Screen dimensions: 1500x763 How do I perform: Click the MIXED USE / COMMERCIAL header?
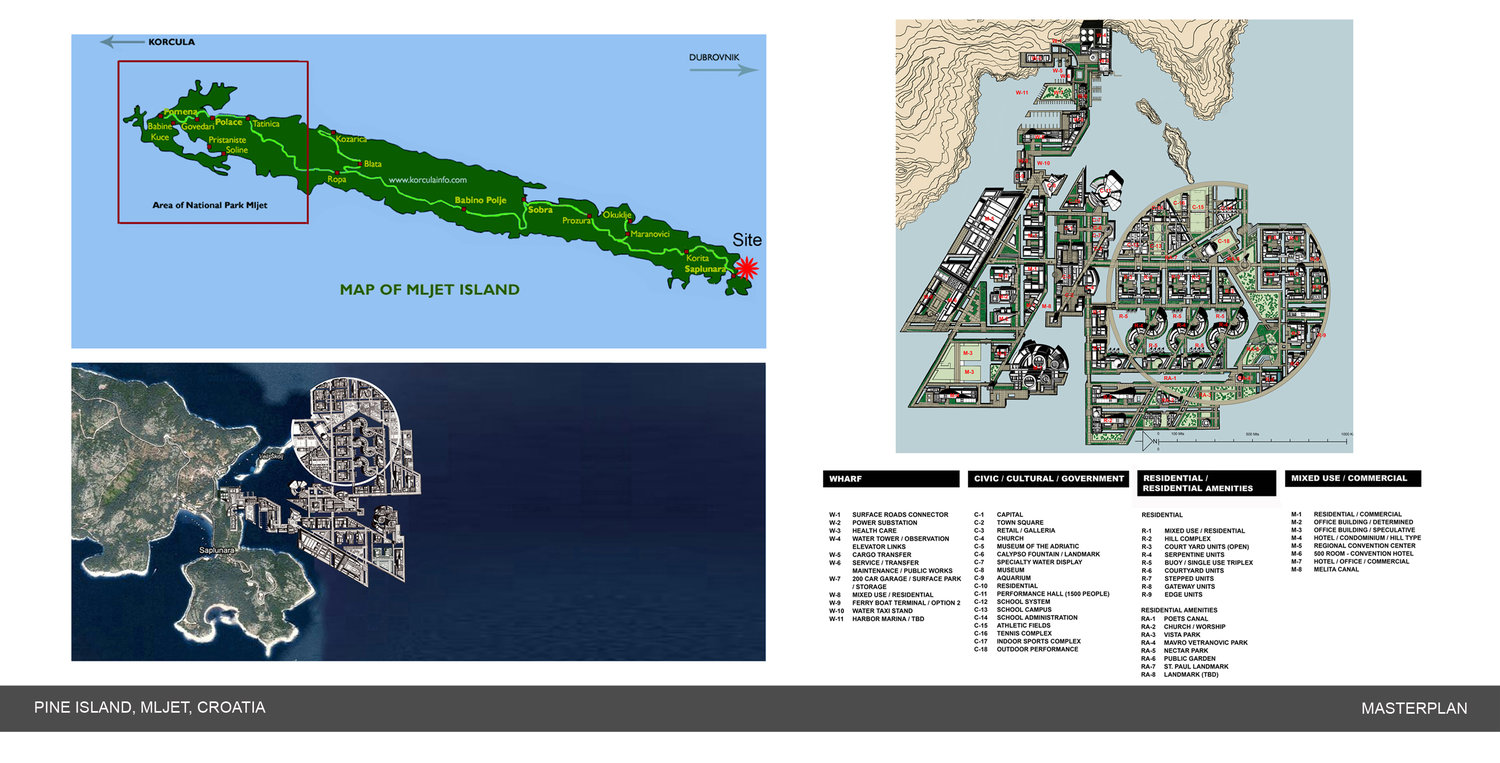1353,479
